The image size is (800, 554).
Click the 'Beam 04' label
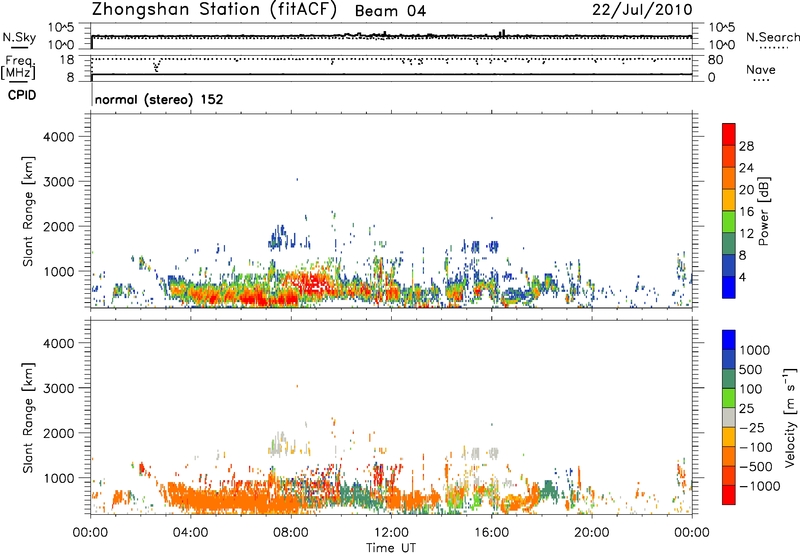tap(390, 11)
